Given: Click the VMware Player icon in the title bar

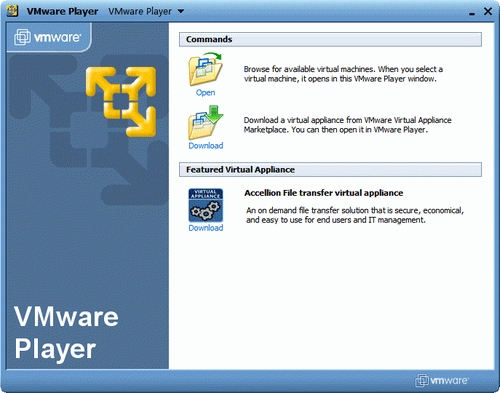Looking at the screenshot, I should 12,11.
